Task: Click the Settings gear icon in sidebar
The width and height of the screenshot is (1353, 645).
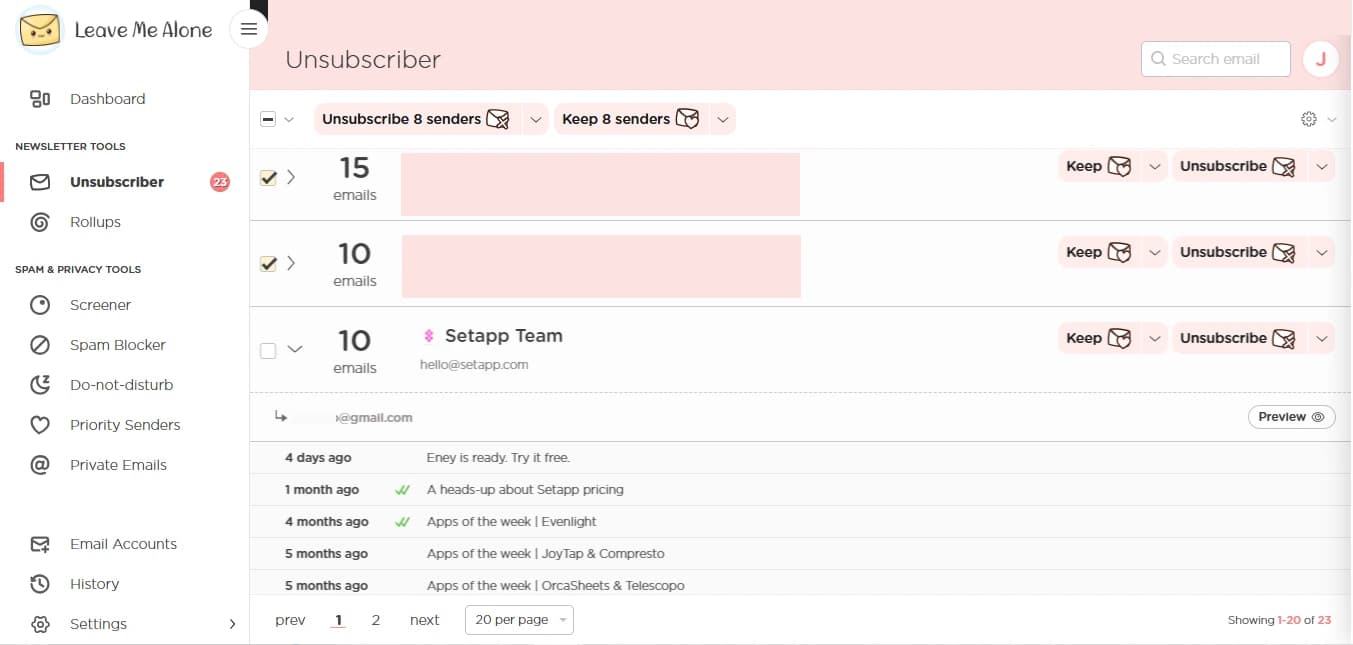Action: (x=40, y=624)
